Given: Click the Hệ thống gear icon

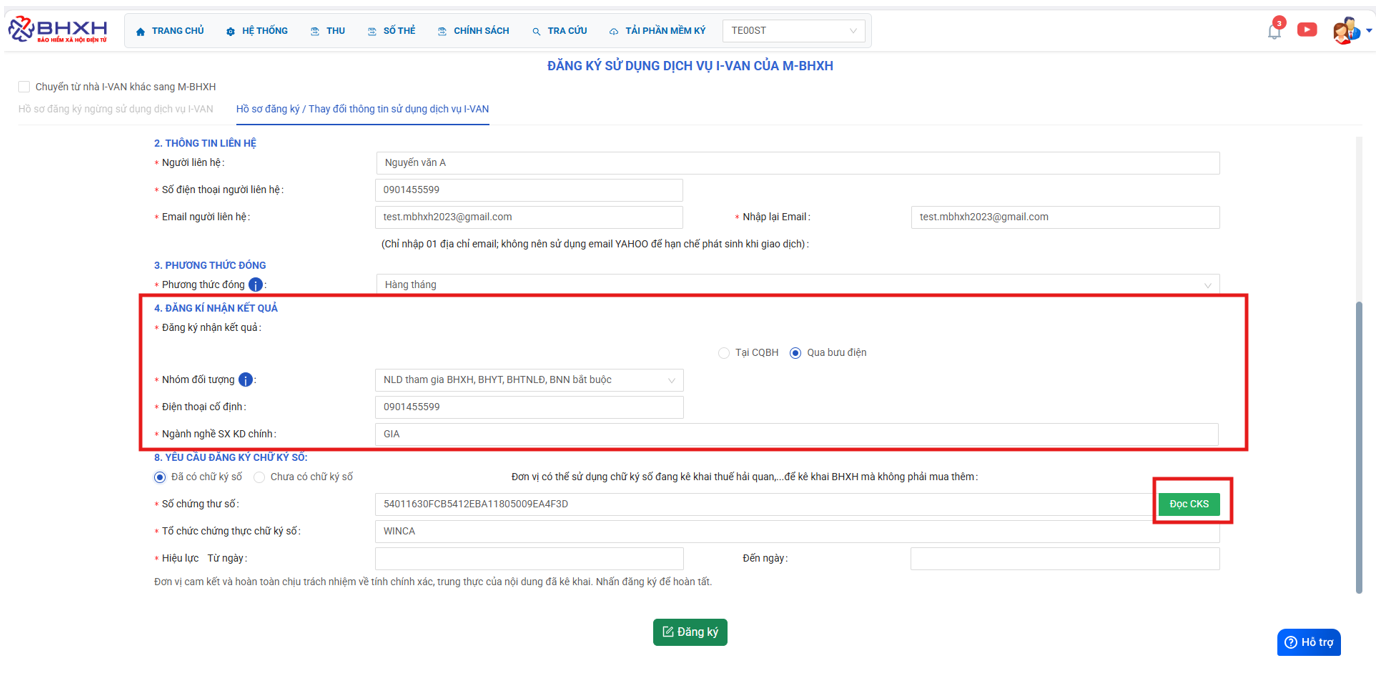Looking at the screenshot, I should [230, 32].
